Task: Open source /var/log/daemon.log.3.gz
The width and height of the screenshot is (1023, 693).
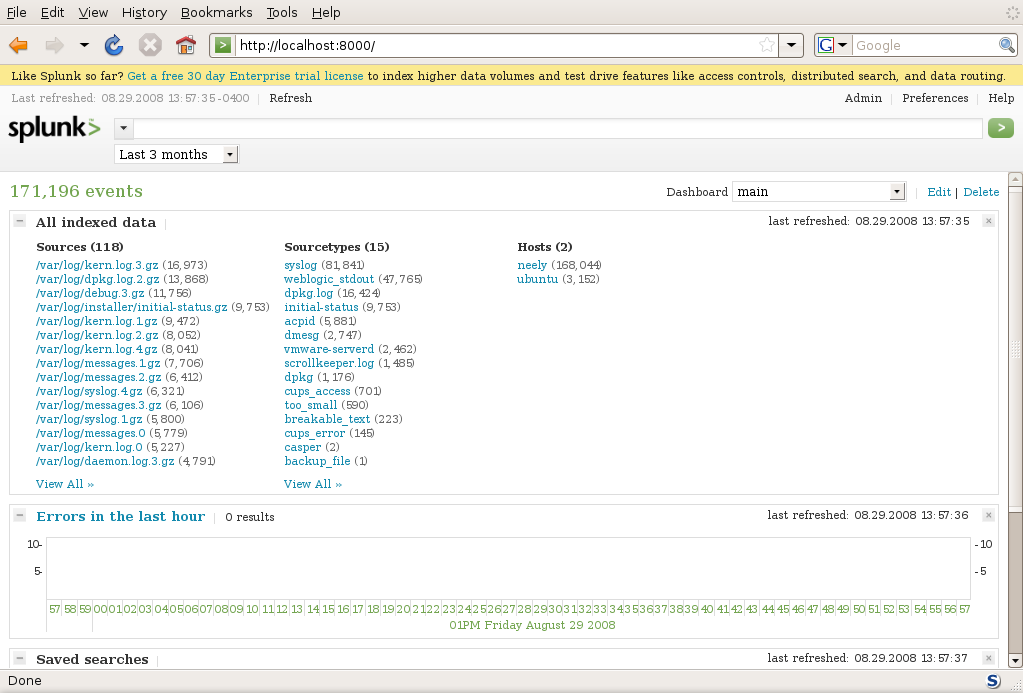Action: click(105, 461)
